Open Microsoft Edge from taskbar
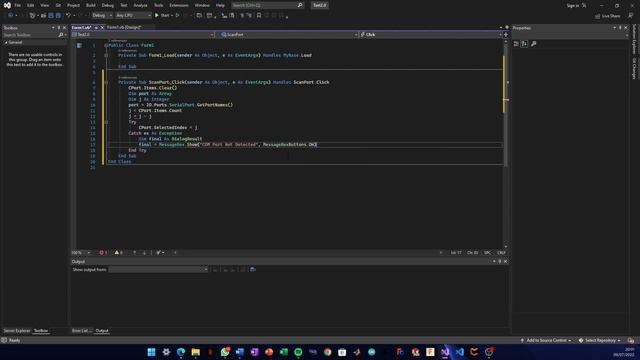Image resolution: width=640 pixels, height=360 pixels. [x=181, y=352]
